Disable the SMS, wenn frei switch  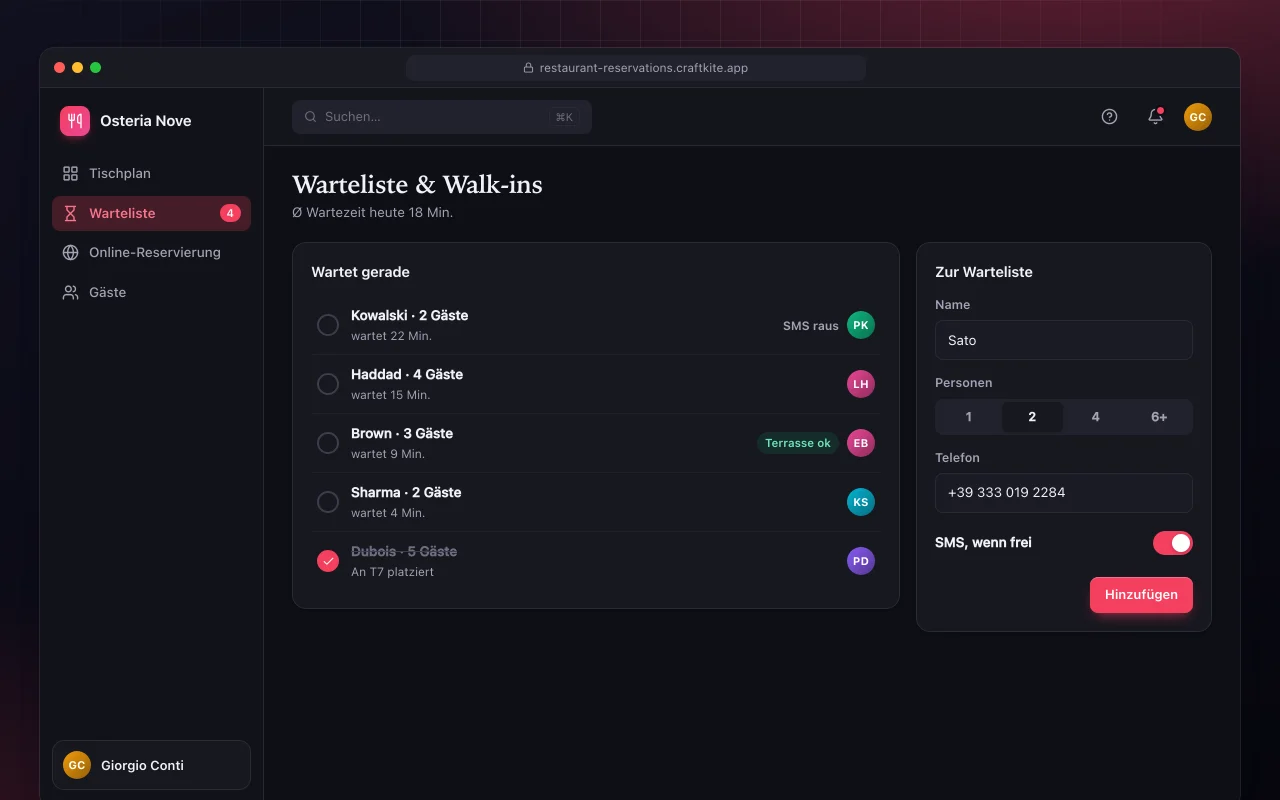click(1173, 543)
